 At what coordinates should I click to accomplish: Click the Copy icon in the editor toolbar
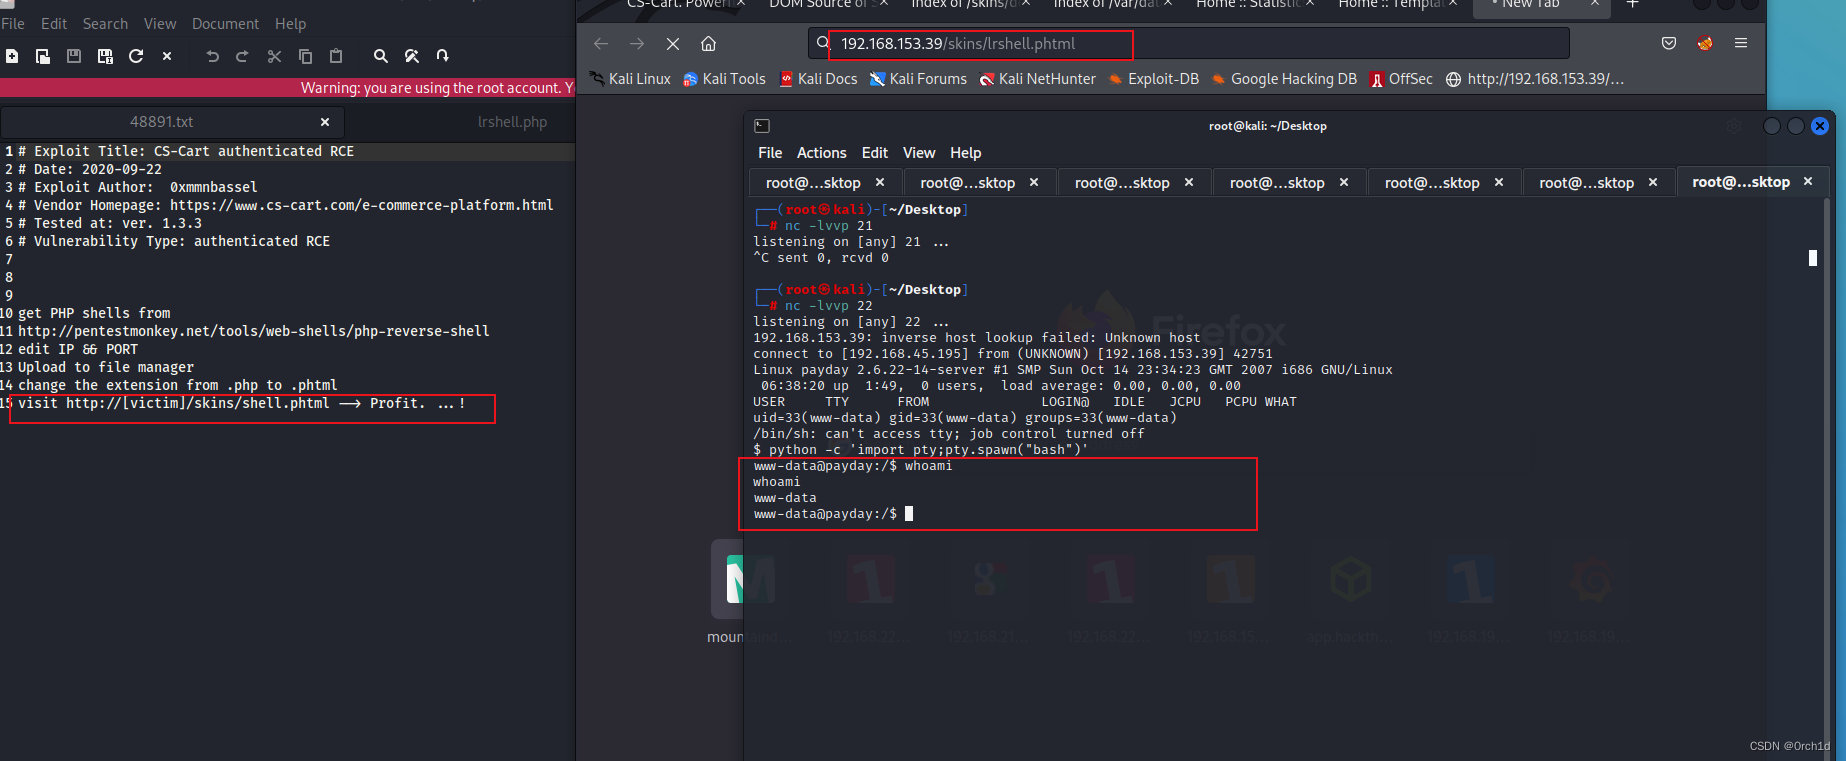(305, 56)
